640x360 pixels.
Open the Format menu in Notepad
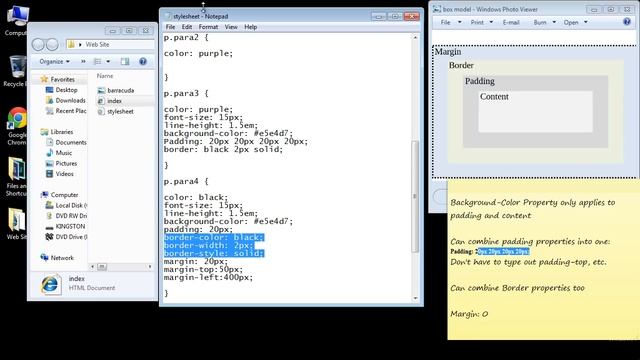point(208,27)
